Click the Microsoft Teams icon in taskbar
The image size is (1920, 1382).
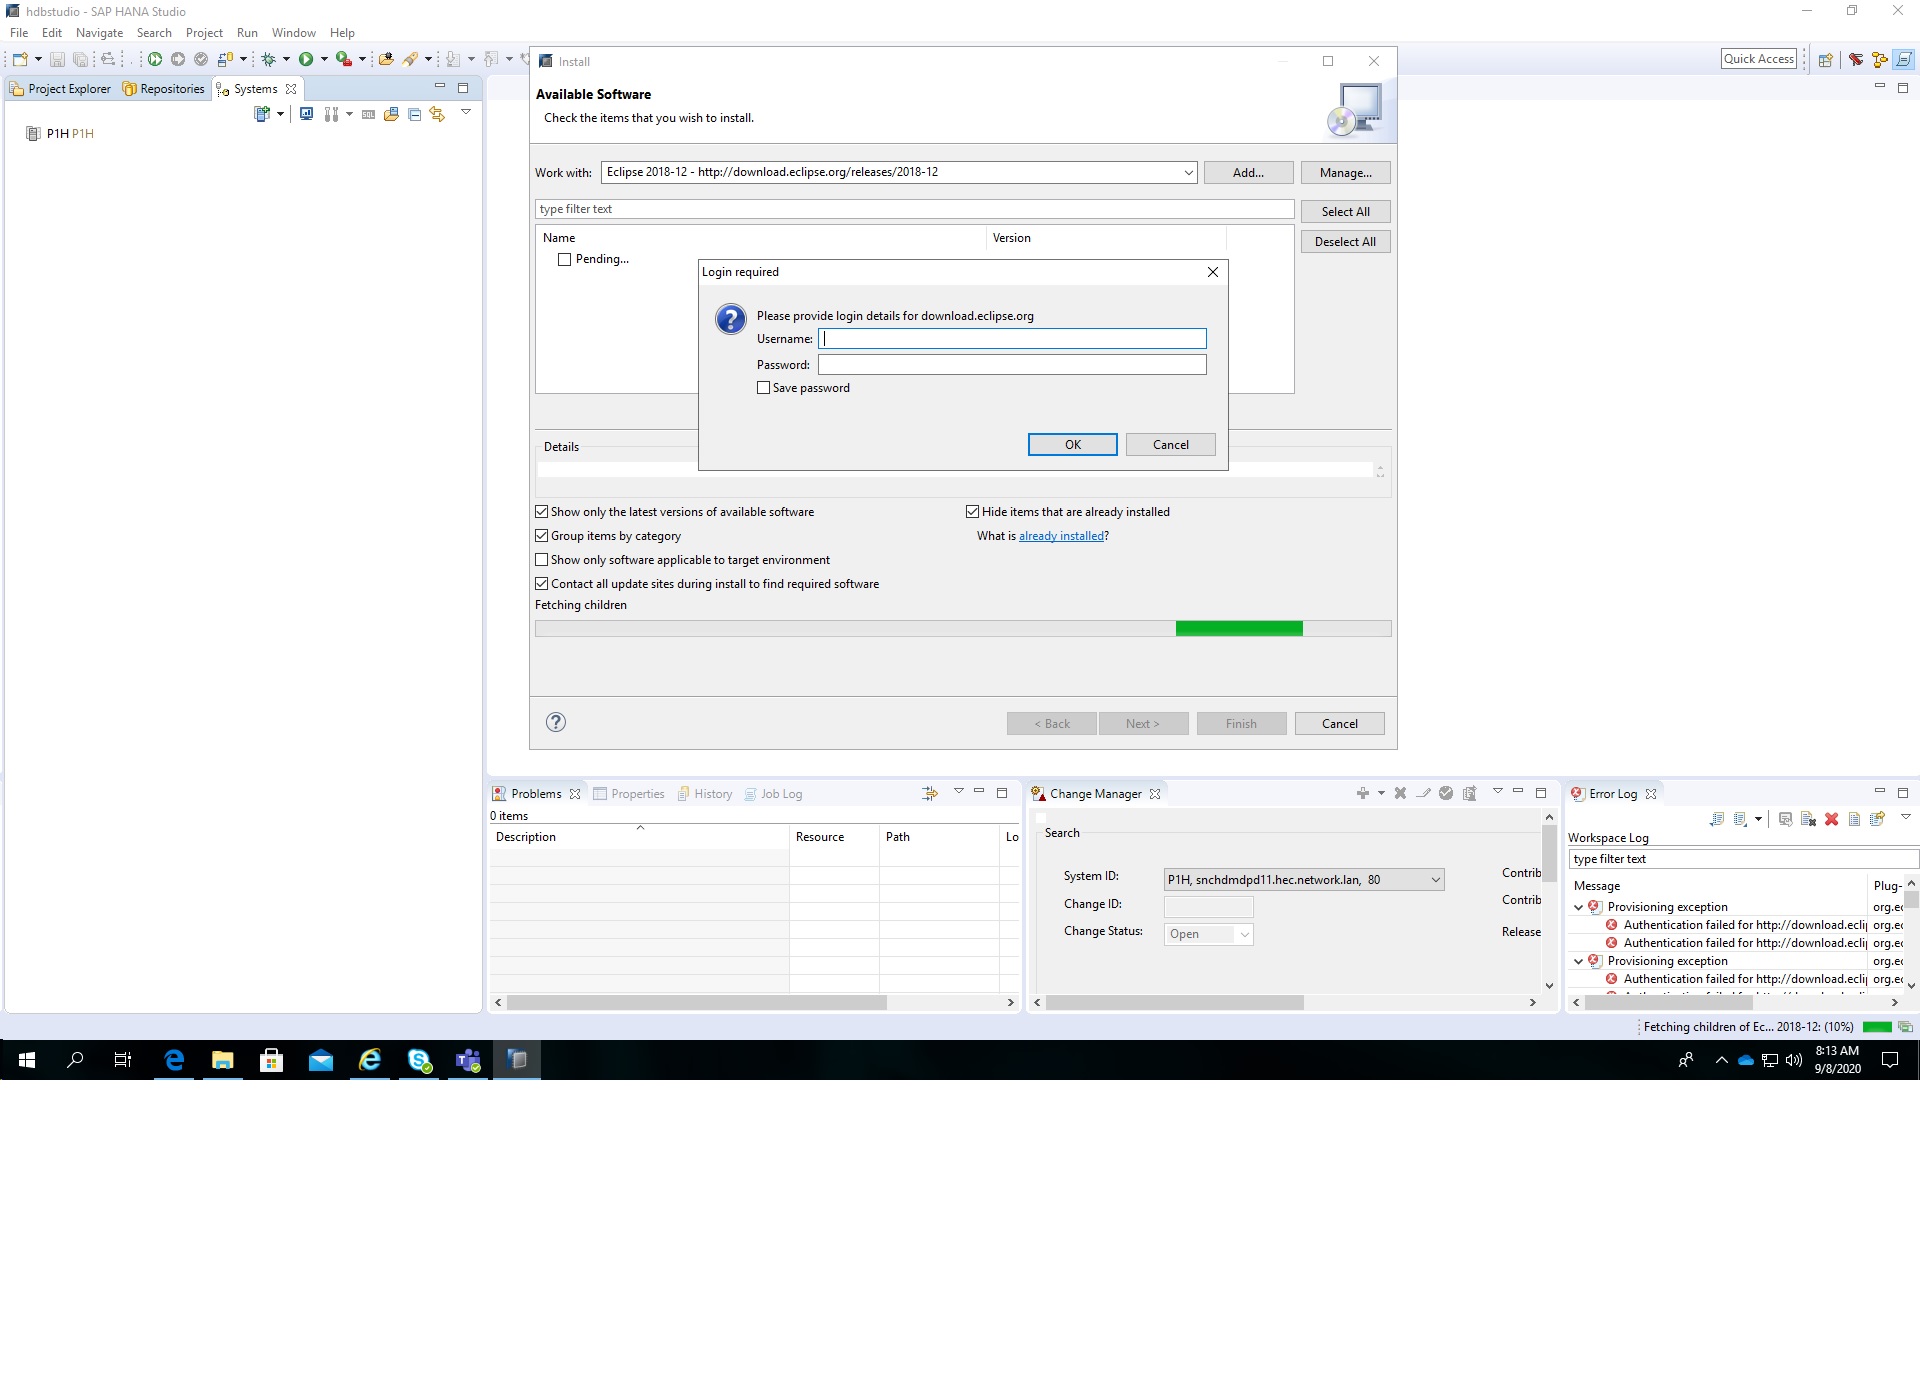[x=468, y=1060]
